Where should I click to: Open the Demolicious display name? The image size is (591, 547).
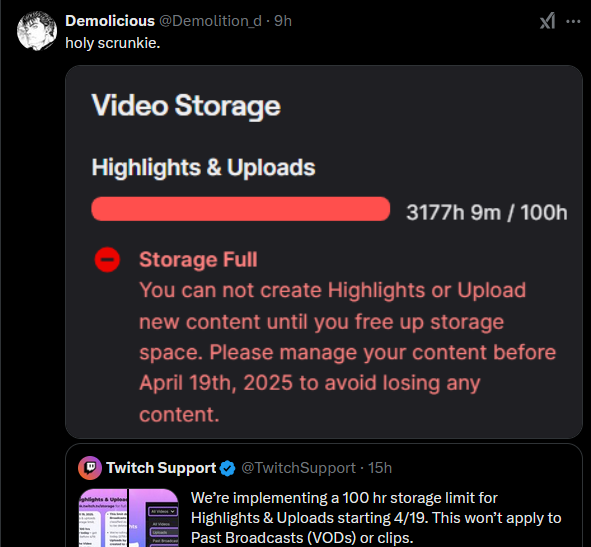pos(110,21)
